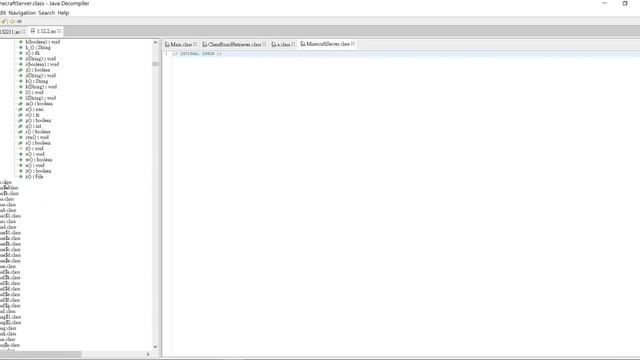640x360 pixels.
Task: Open the Search menu
Action: click(x=47, y=13)
